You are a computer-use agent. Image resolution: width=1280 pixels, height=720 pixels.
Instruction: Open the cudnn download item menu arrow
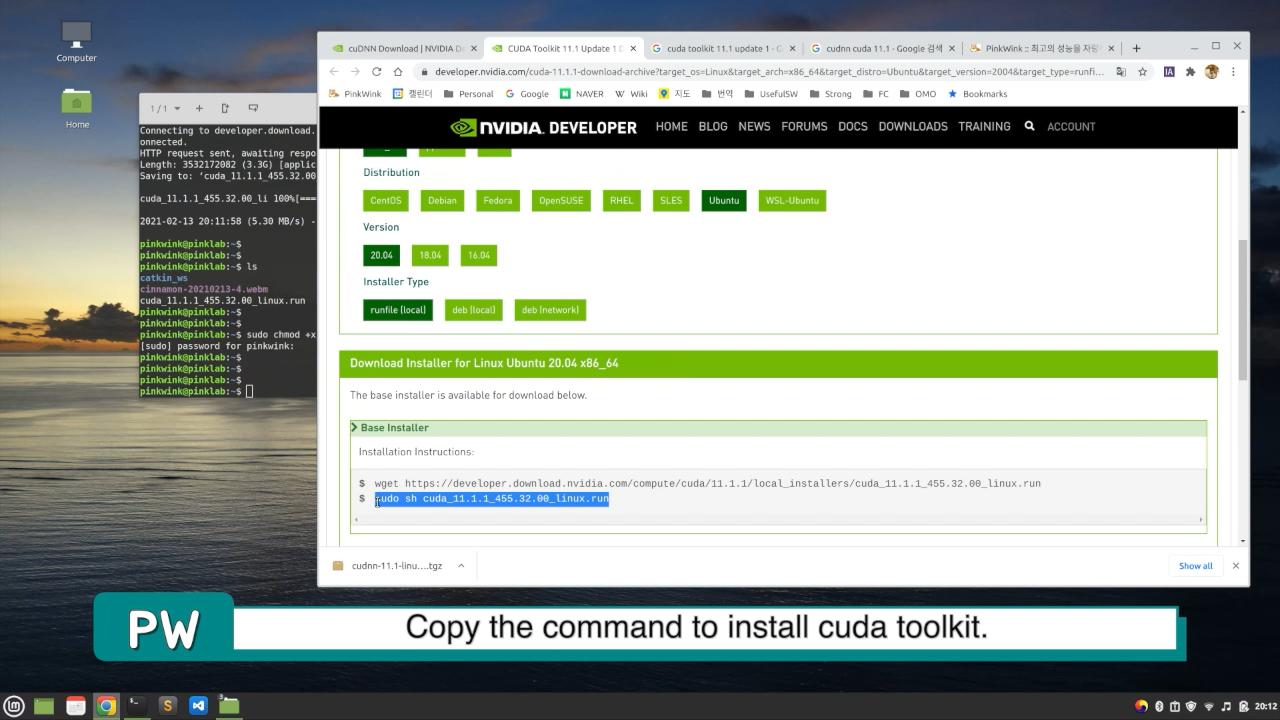pos(461,566)
